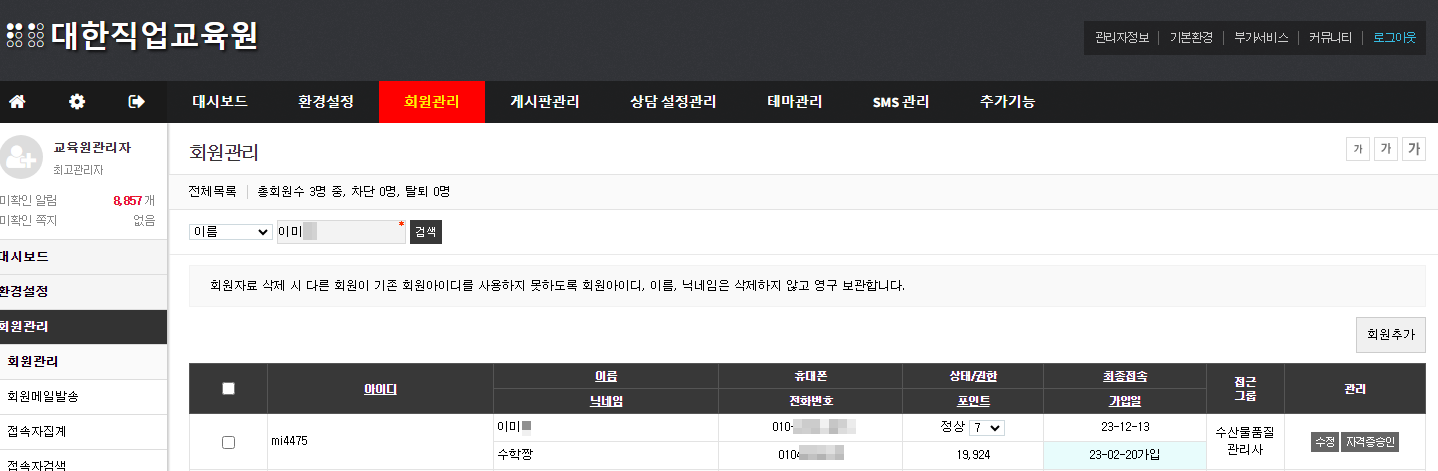The height and width of the screenshot is (471, 1438).
Task: Open the permission level dropdown showing 7
Action: point(986,428)
